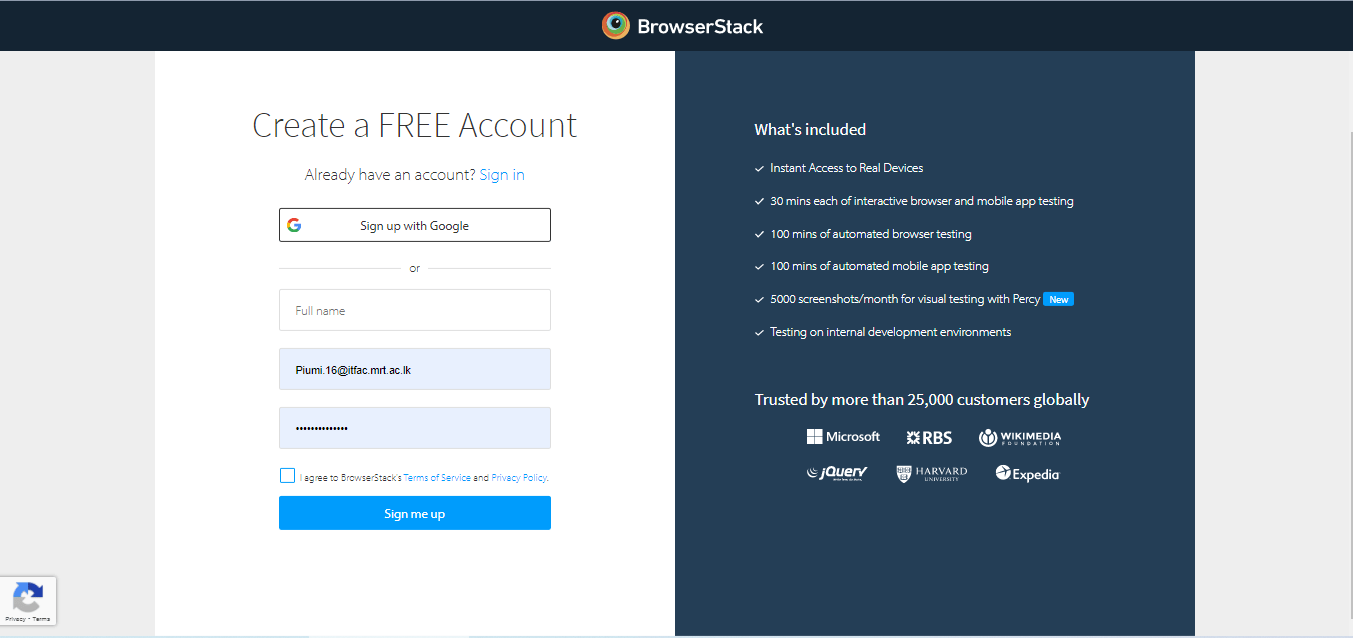This screenshot has width=1353, height=638.
Task: Click 'Instant Access to Real Devices' text
Action: 846,168
